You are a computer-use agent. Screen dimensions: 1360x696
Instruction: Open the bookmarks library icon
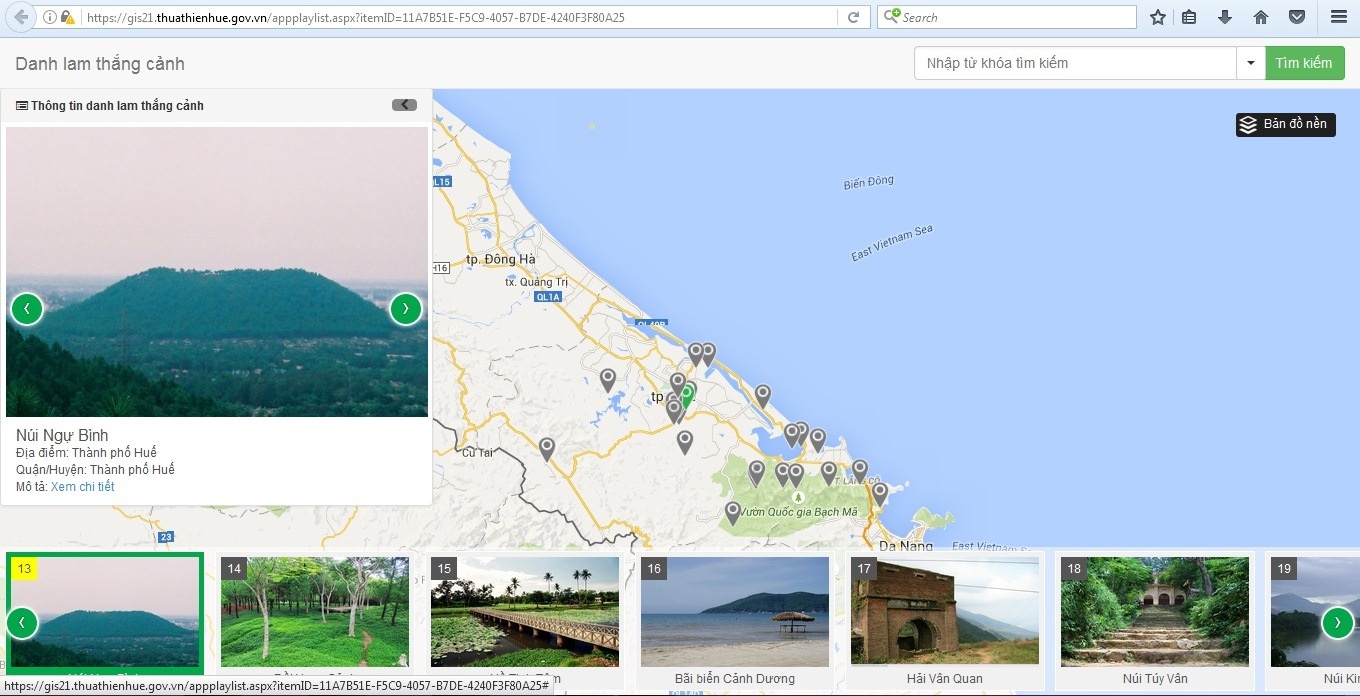tap(1189, 17)
